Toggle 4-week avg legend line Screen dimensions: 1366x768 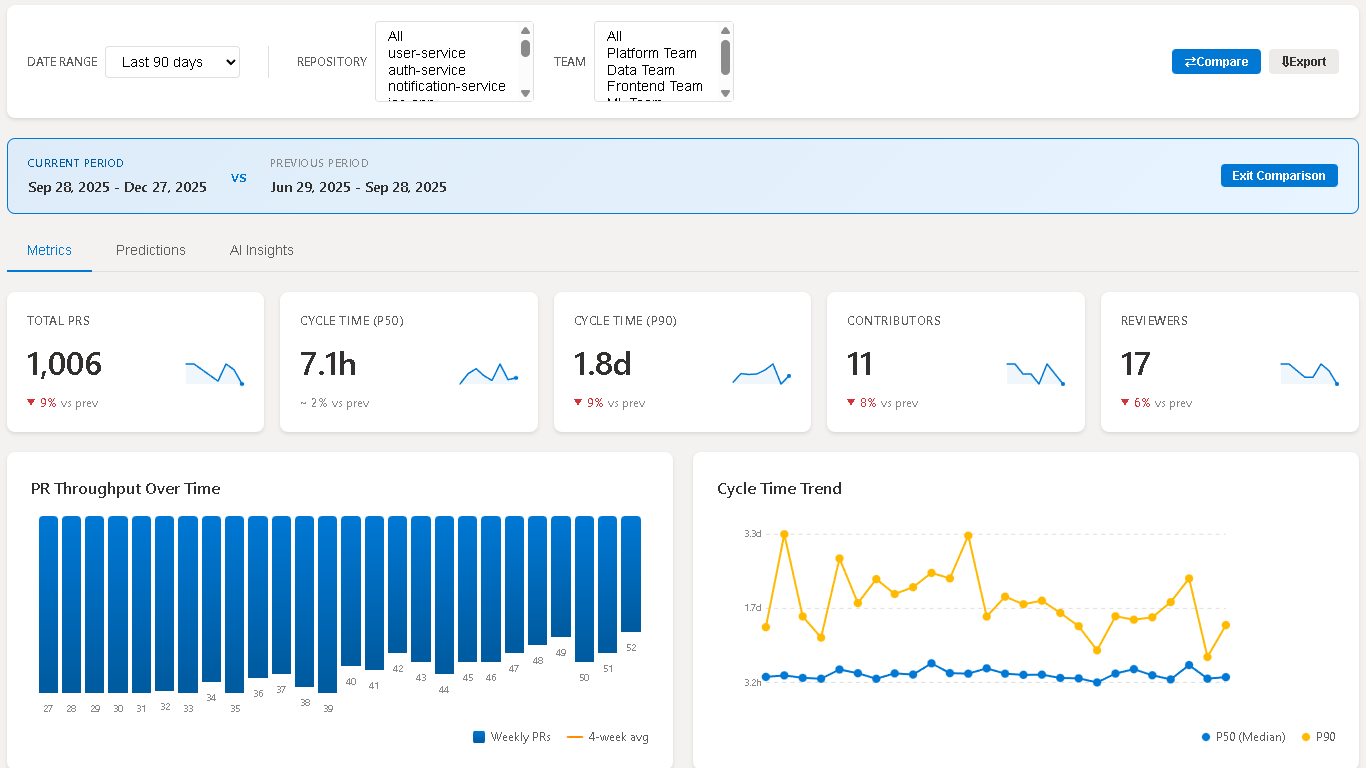(x=574, y=737)
